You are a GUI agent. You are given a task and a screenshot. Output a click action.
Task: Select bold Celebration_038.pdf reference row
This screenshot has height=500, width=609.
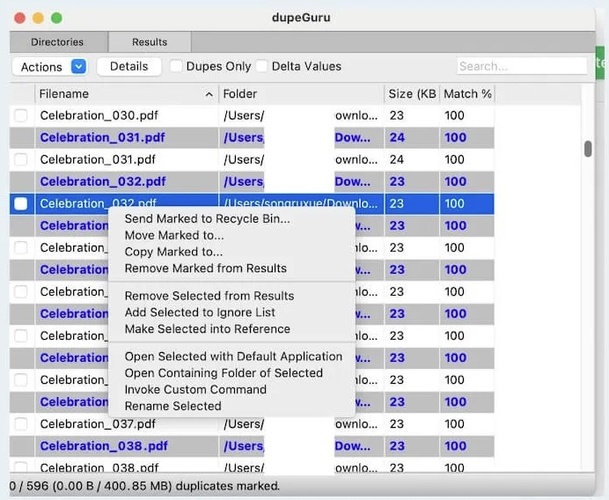pyautogui.click(x=252, y=446)
